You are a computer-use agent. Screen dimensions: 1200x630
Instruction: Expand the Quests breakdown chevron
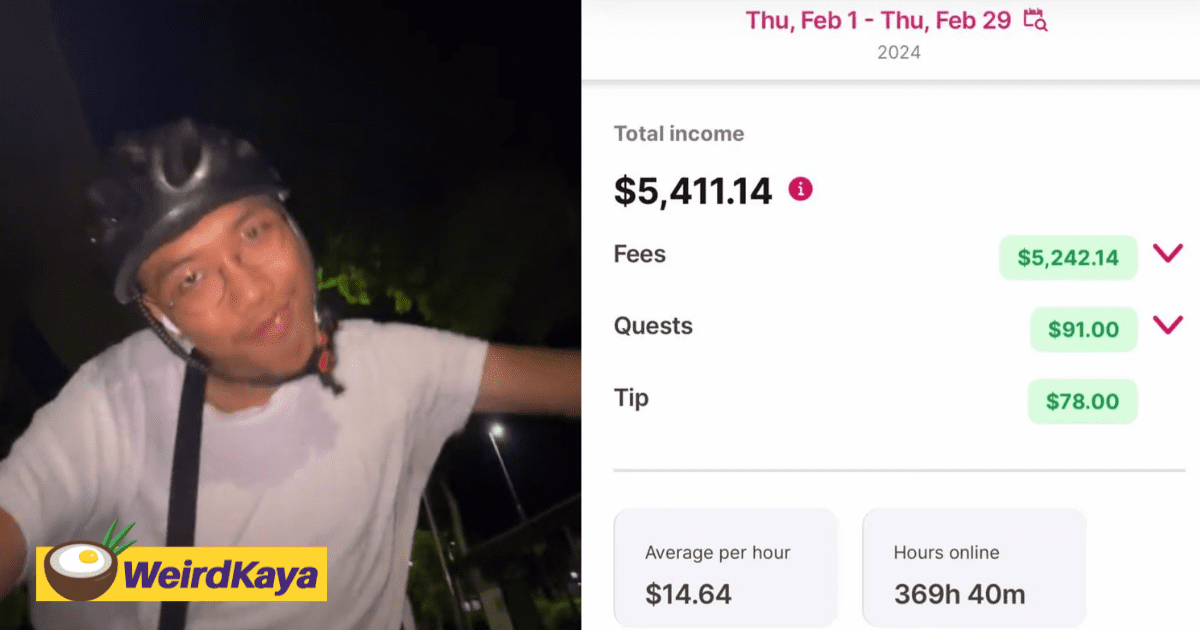[1167, 325]
